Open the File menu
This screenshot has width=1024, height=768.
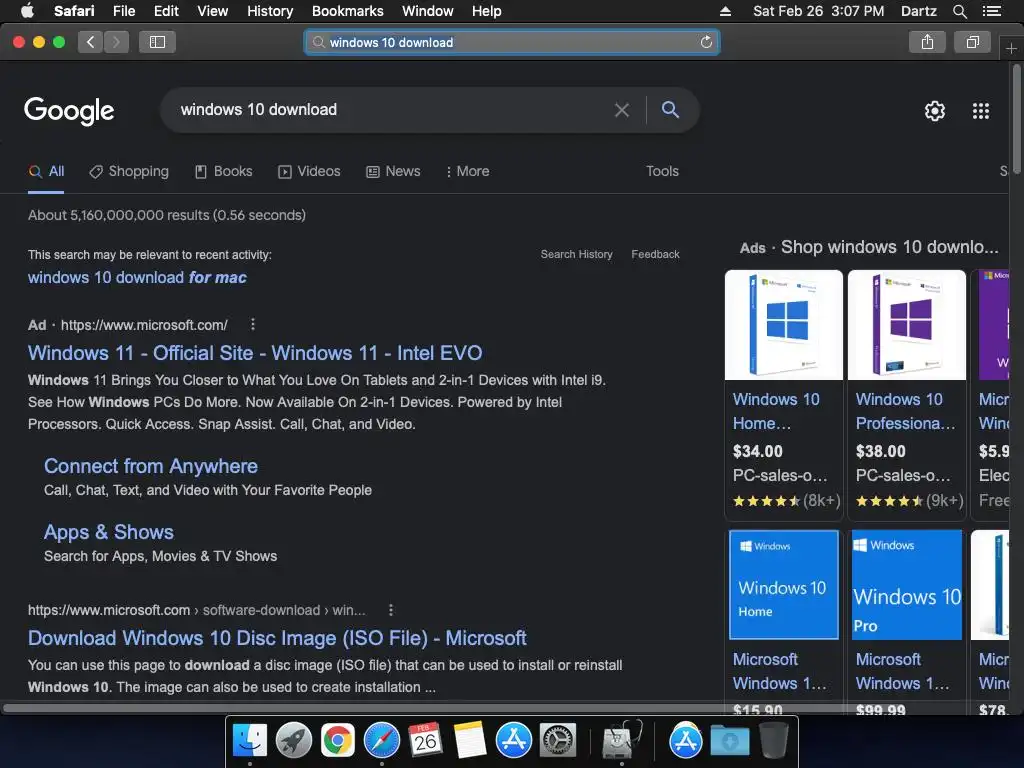point(123,11)
